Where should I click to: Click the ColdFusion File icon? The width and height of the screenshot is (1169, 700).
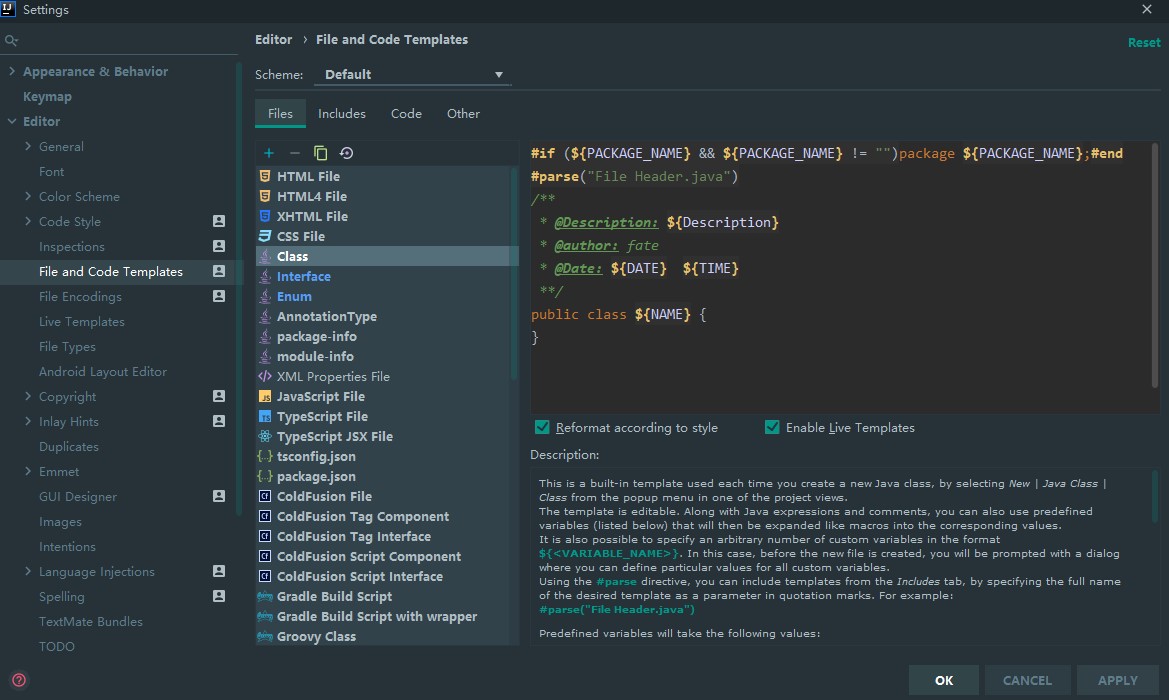(x=265, y=496)
